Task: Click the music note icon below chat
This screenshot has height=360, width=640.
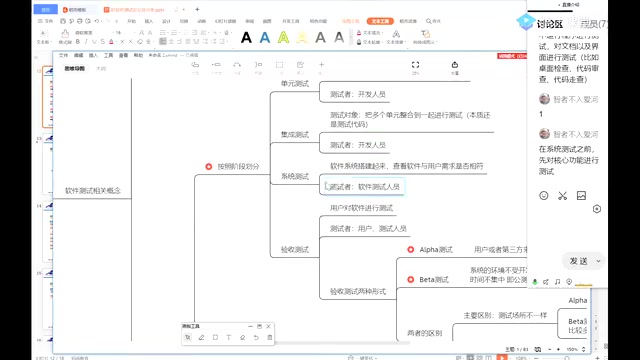Action: (x=558, y=282)
